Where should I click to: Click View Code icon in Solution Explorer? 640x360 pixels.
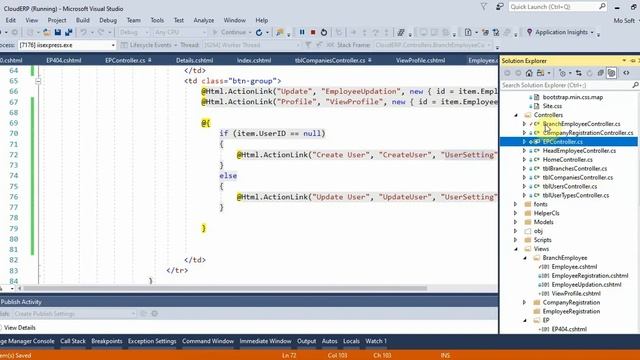(626, 73)
